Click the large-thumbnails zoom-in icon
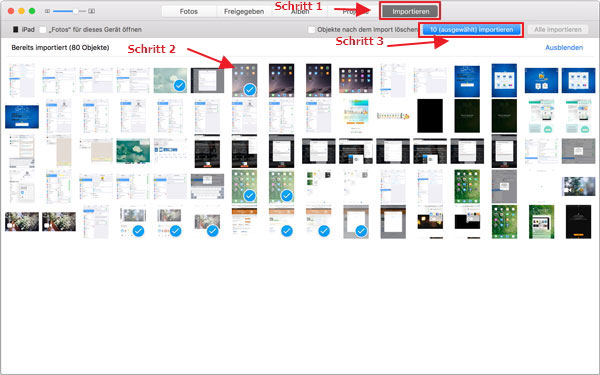 point(92,11)
